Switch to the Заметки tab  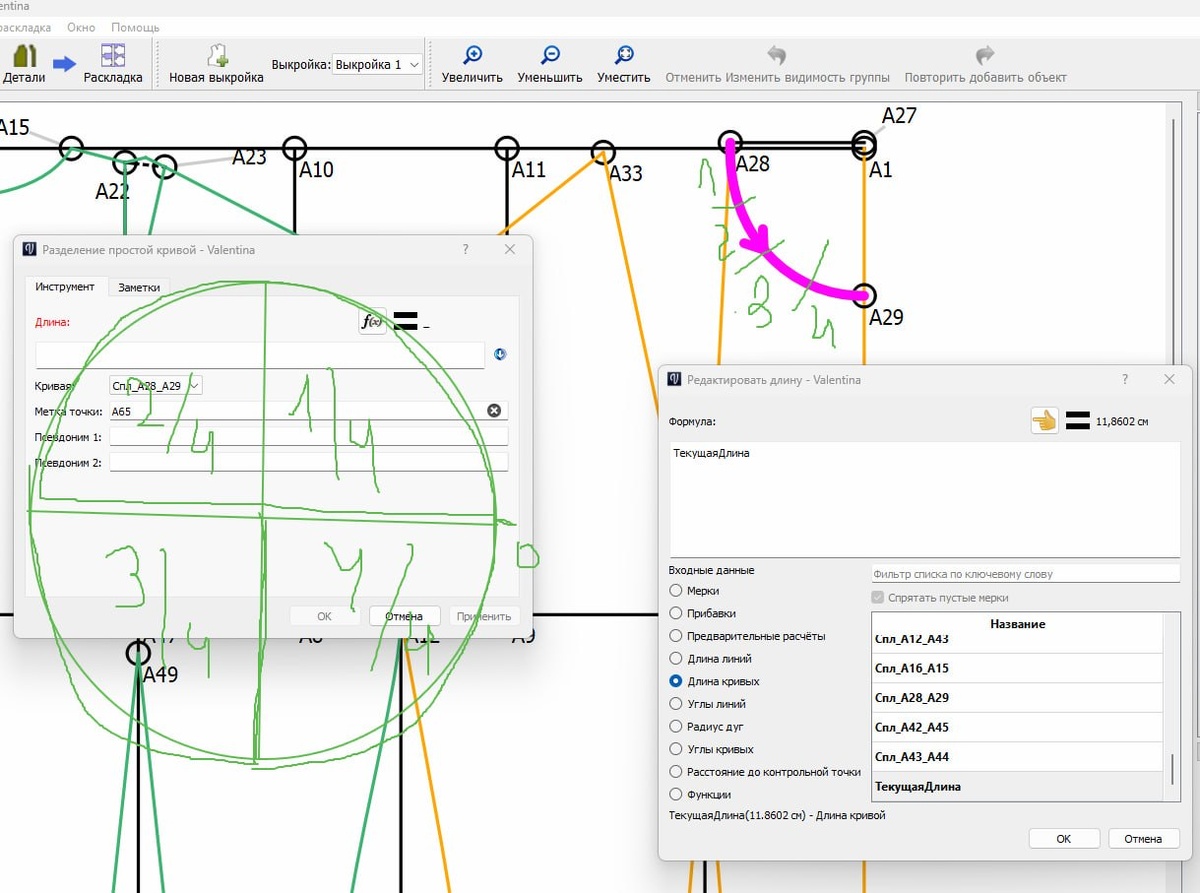tap(138, 287)
